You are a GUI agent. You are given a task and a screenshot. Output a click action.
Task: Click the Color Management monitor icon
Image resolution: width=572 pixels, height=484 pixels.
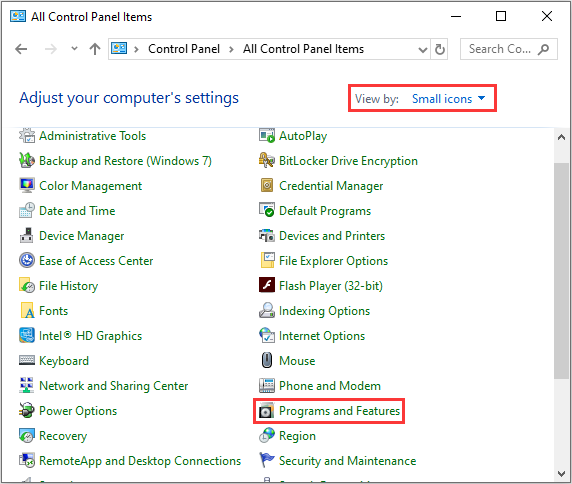point(27,186)
